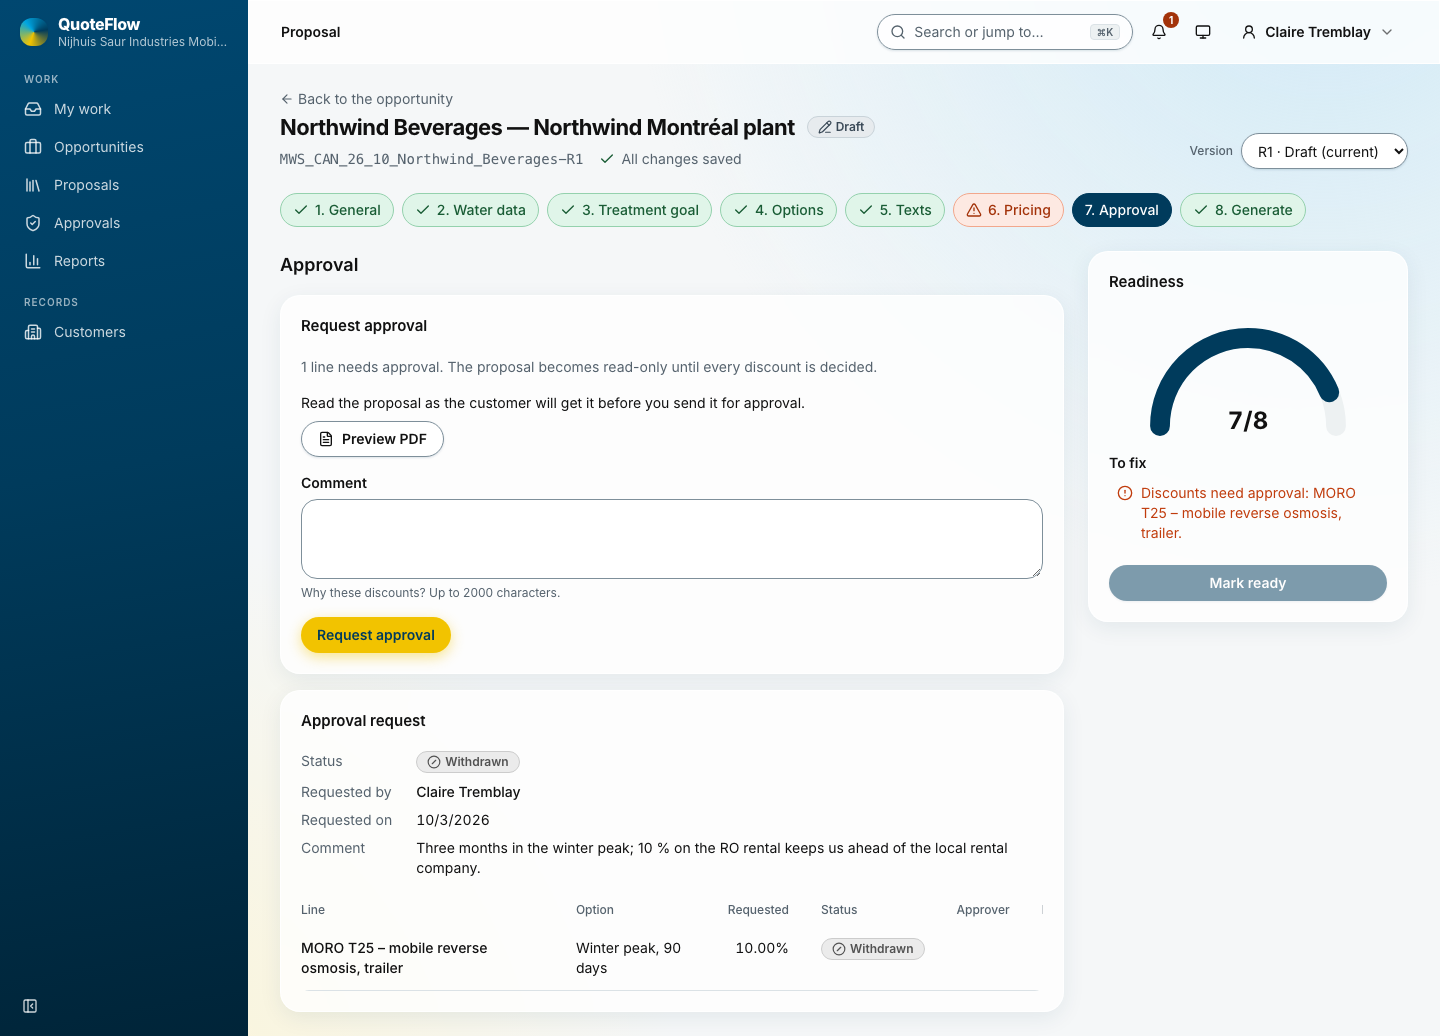Select the 7. Approval step
The image size is (1440, 1036).
point(1121,210)
